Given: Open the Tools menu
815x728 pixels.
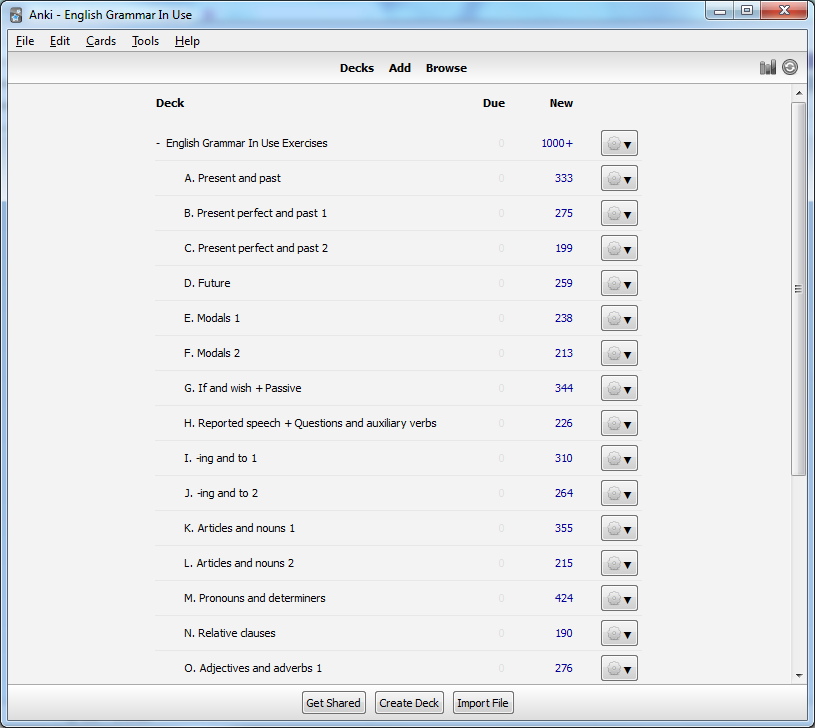Looking at the screenshot, I should [x=145, y=41].
